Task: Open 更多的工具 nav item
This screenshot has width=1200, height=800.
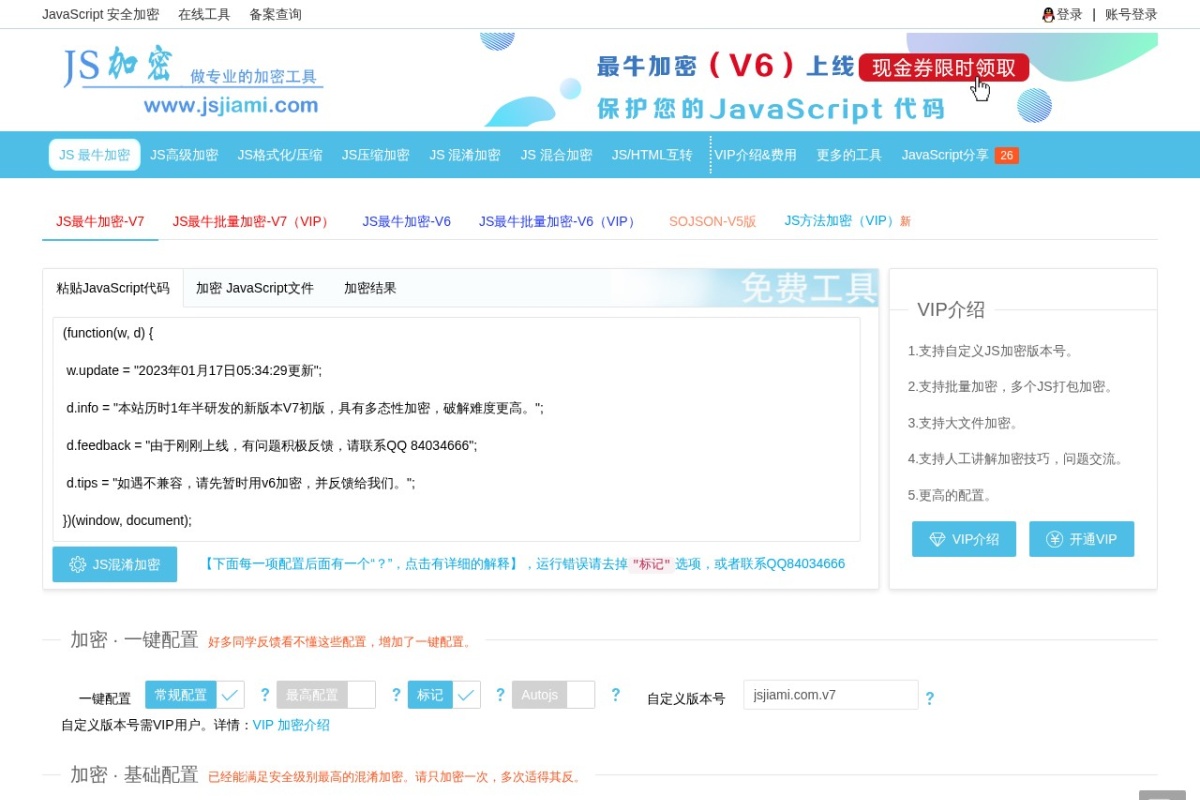Action: click(x=849, y=155)
